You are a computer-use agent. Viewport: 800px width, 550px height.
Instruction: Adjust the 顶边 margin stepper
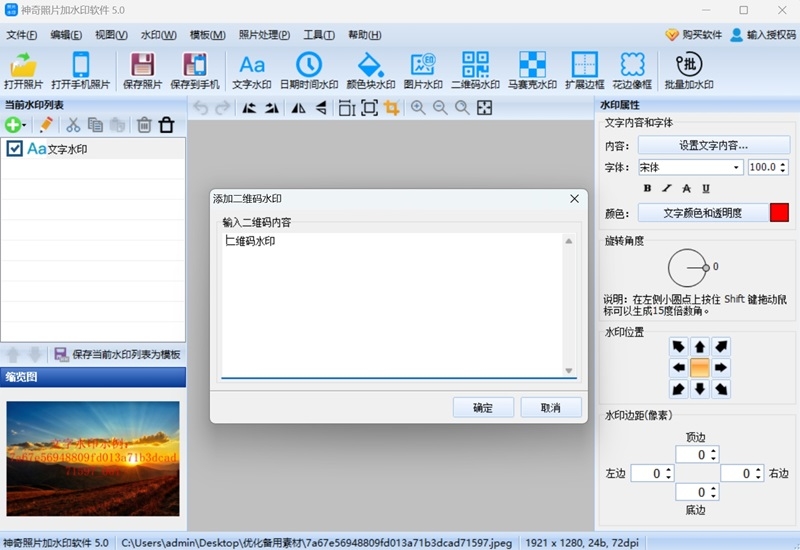click(713, 454)
